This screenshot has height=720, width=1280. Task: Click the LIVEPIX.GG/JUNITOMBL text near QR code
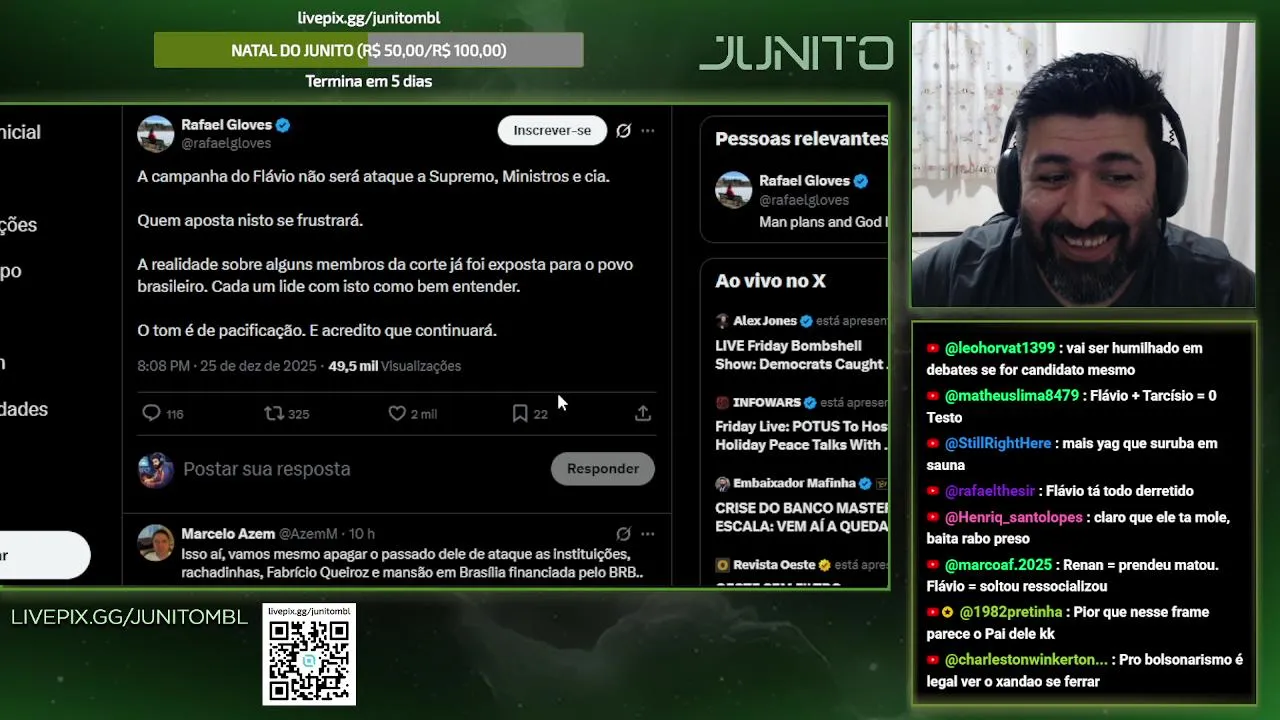click(129, 617)
